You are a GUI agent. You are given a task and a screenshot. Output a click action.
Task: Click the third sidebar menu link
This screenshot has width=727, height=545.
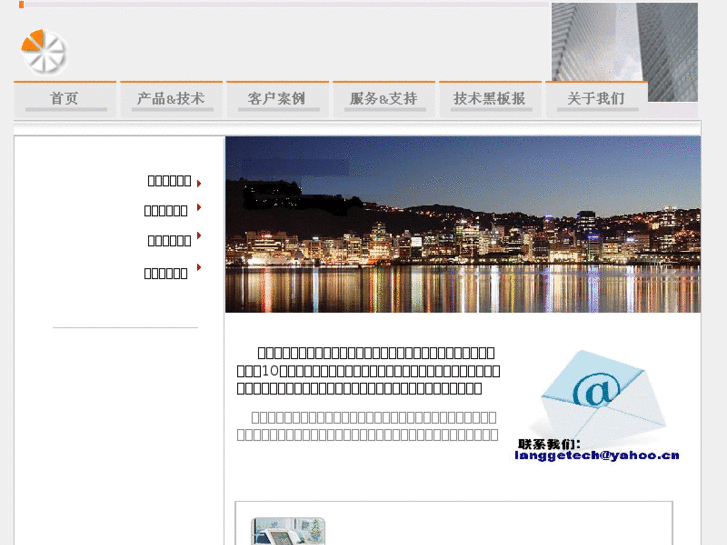(169, 241)
